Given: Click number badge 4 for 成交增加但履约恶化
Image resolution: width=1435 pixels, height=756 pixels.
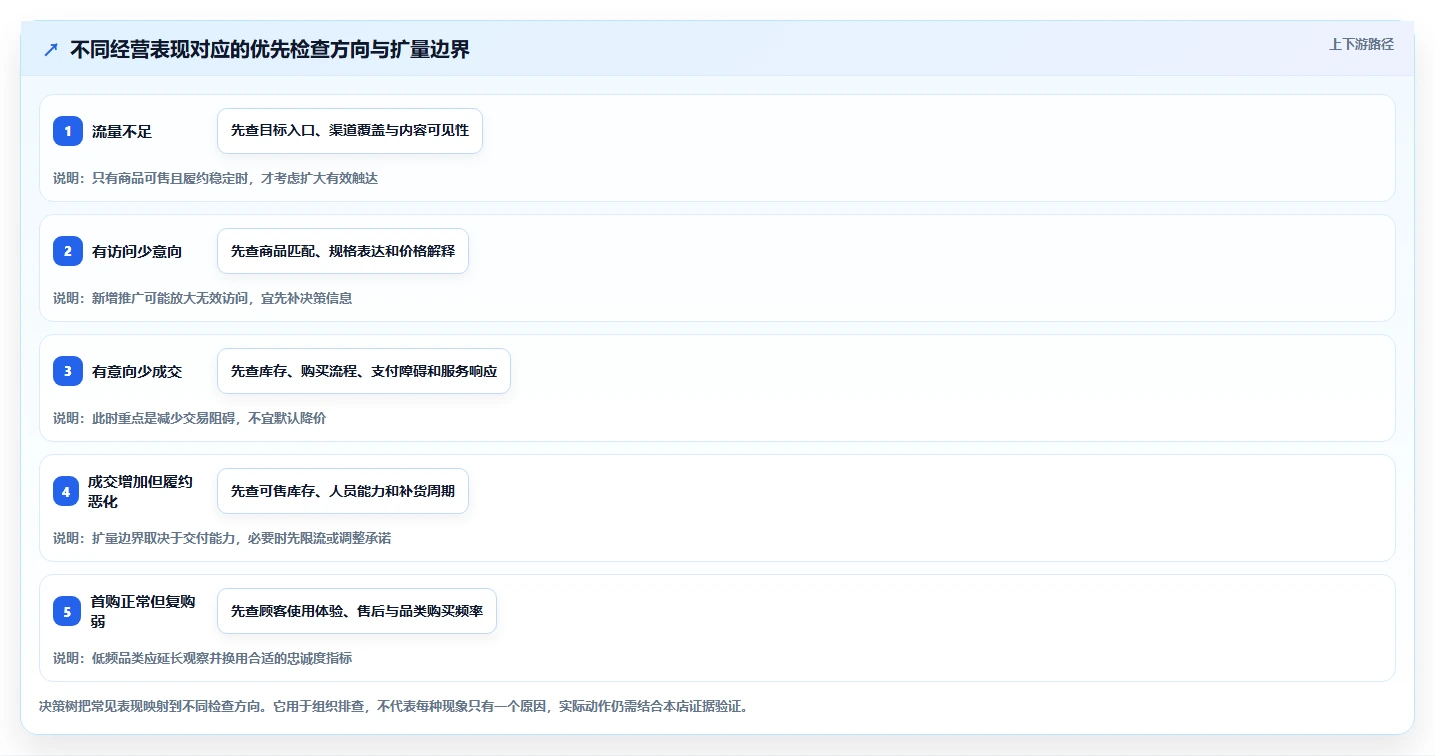Looking at the screenshot, I should pos(66,491).
